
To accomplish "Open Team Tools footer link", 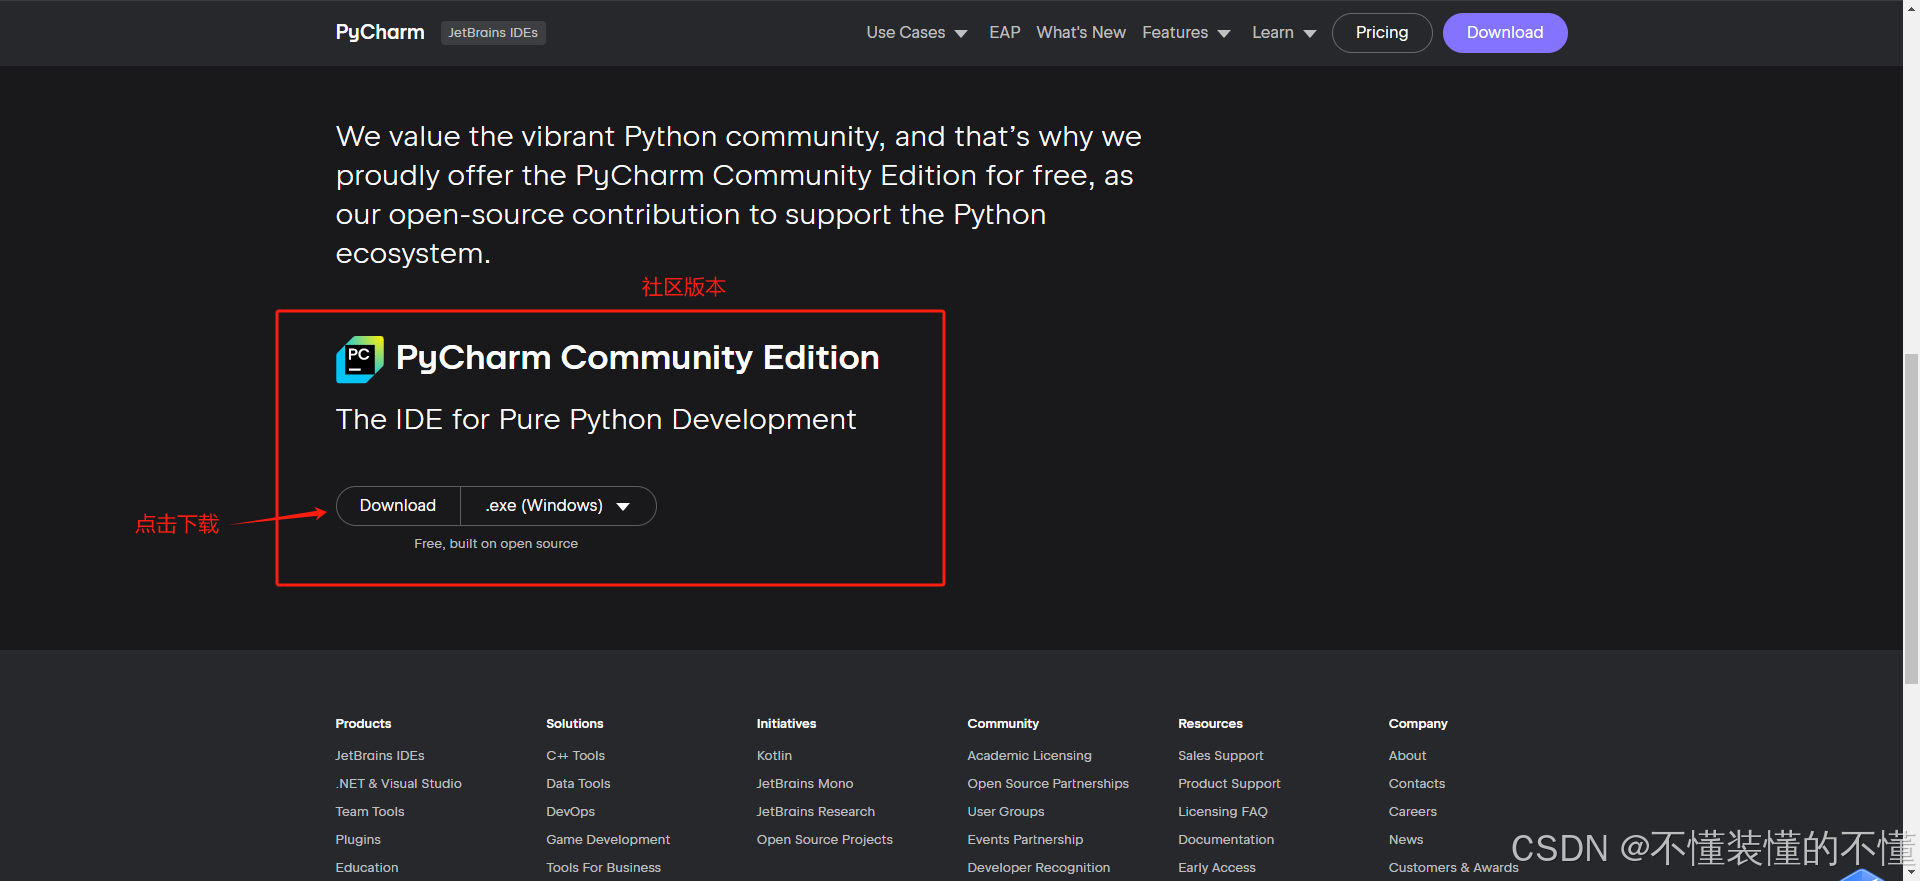I will coord(370,812).
